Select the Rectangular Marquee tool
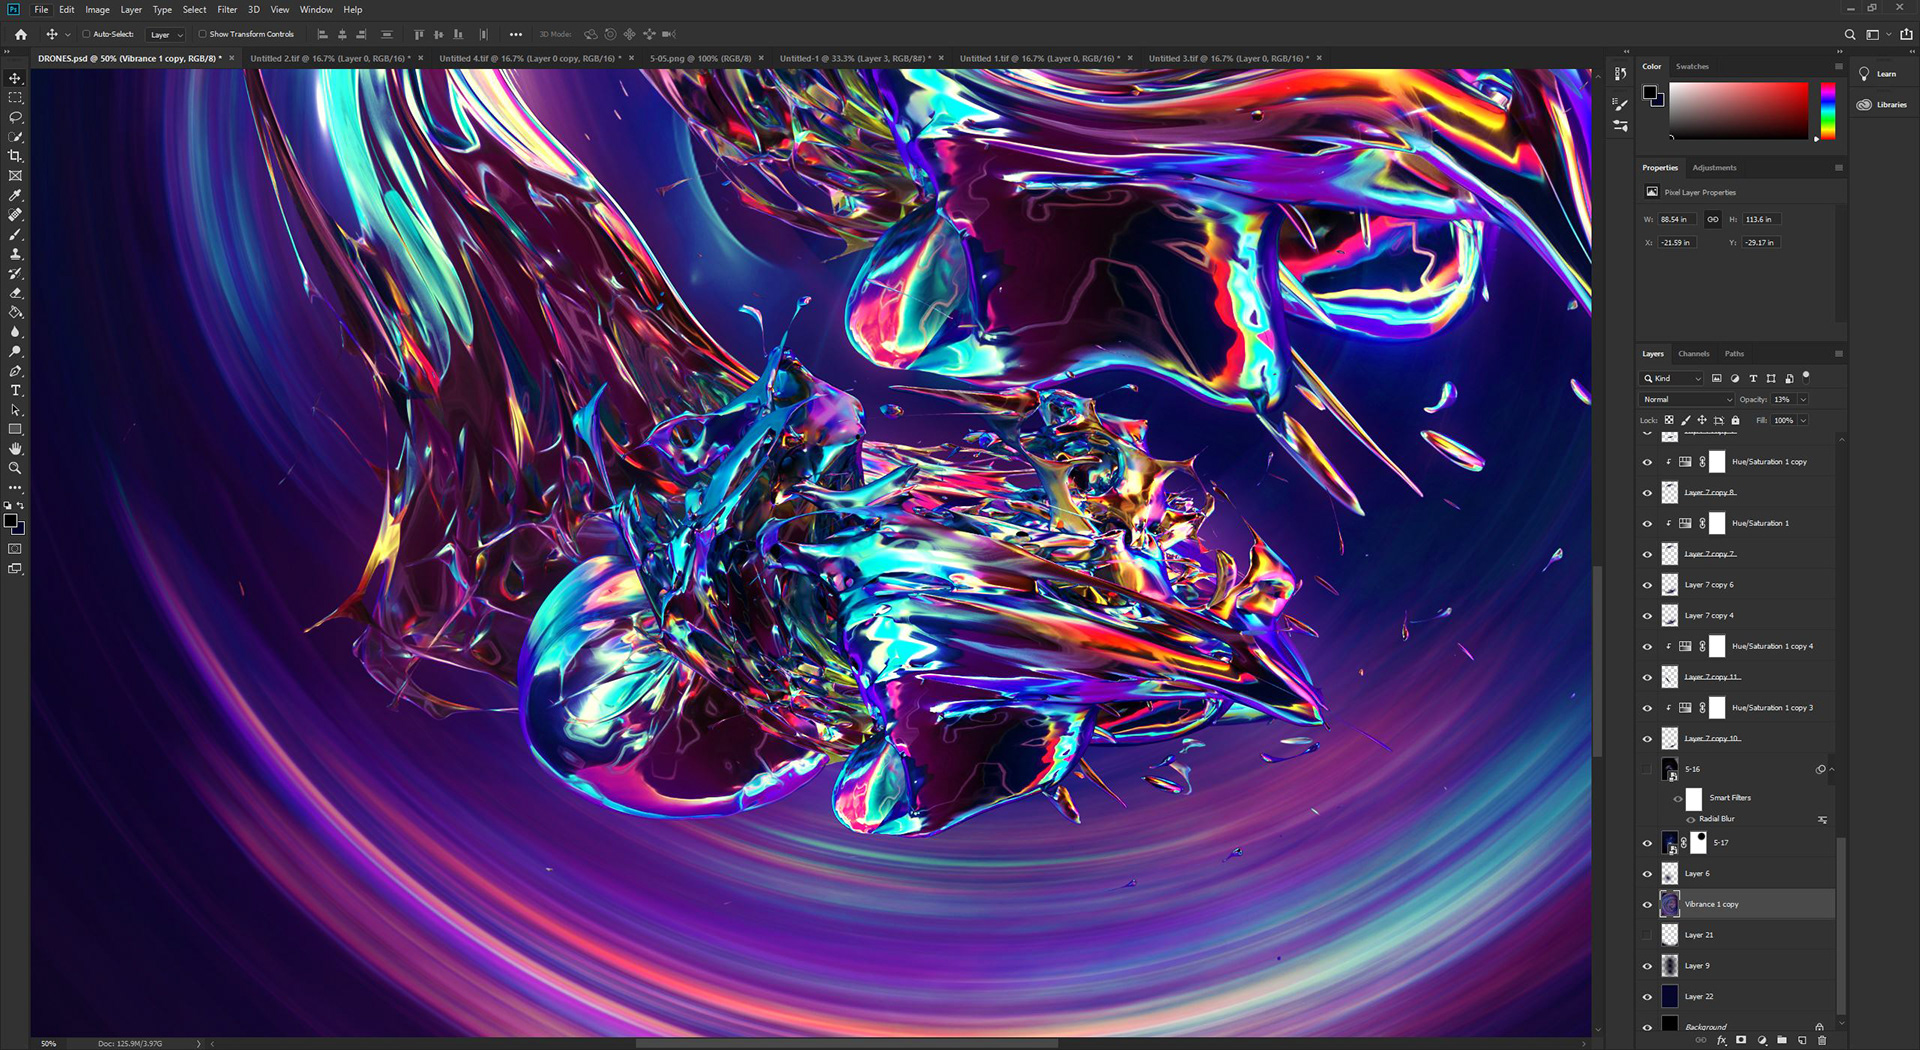The width and height of the screenshot is (1920, 1050). (x=15, y=98)
